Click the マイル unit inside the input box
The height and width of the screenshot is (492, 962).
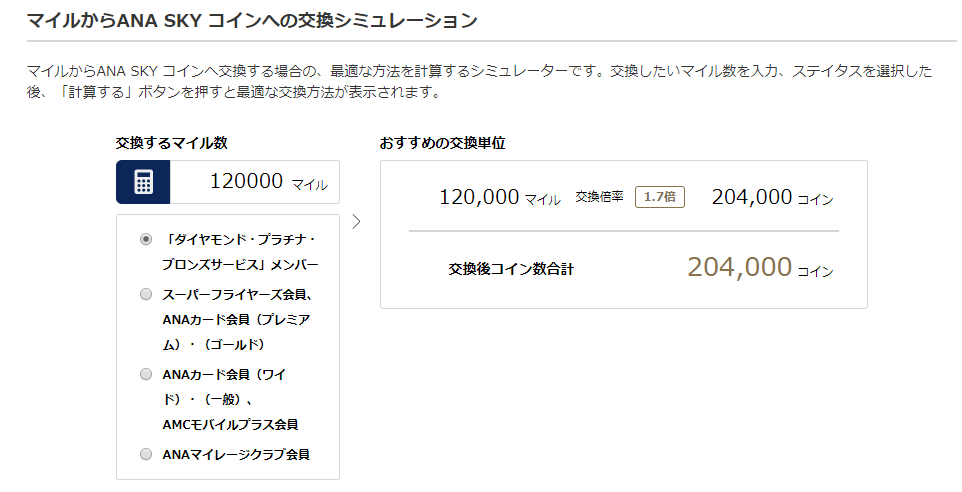(309, 185)
